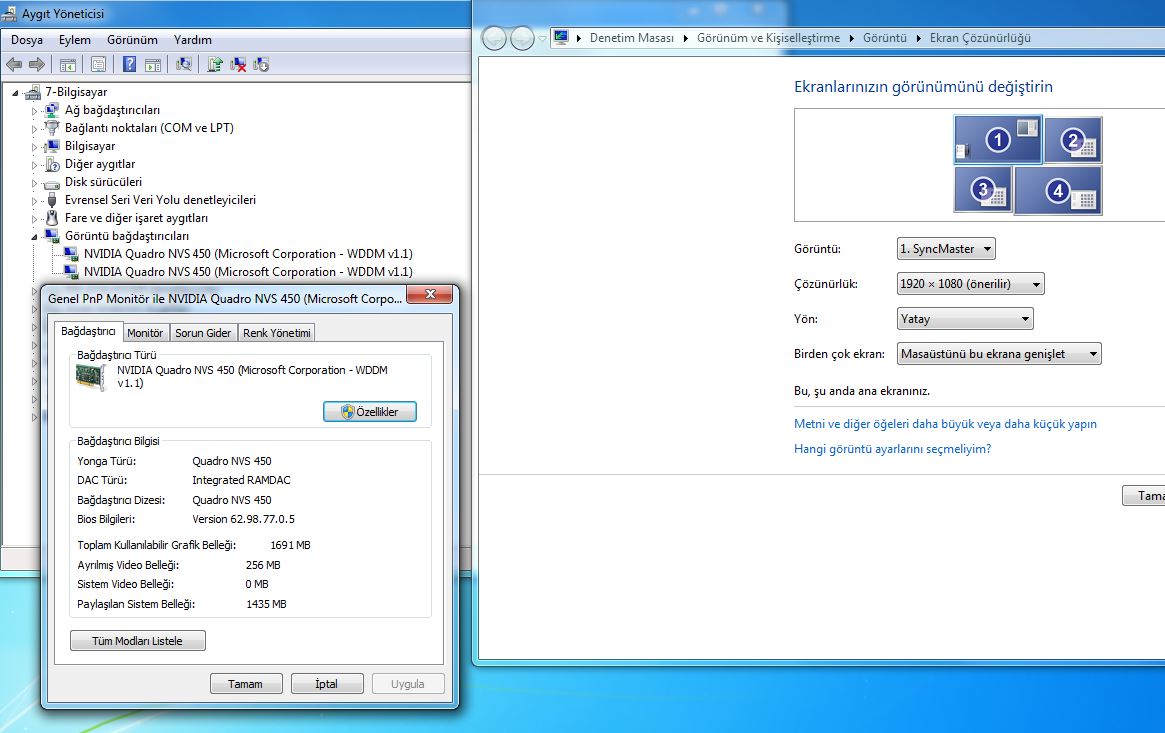Click the Bios value Version 62.98.77.0.5

tap(244, 519)
